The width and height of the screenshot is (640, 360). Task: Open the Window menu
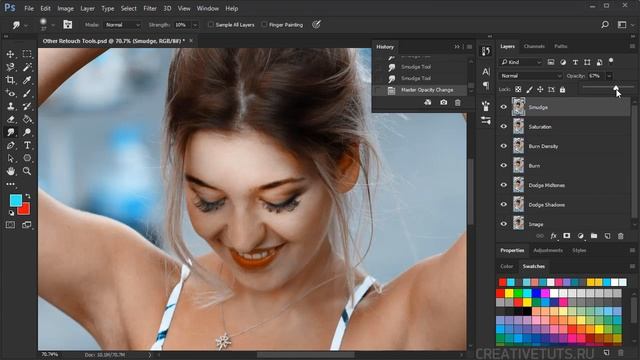(x=208, y=8)
